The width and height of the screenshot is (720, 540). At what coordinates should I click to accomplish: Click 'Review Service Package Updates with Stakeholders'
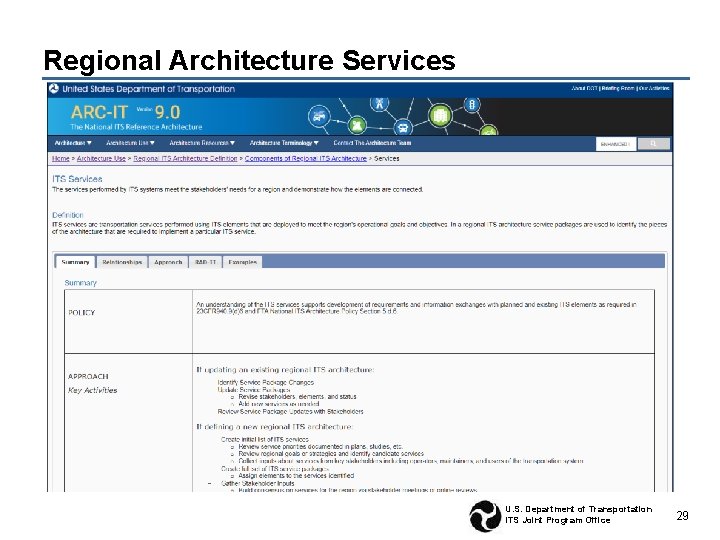[x=290, y=411]
